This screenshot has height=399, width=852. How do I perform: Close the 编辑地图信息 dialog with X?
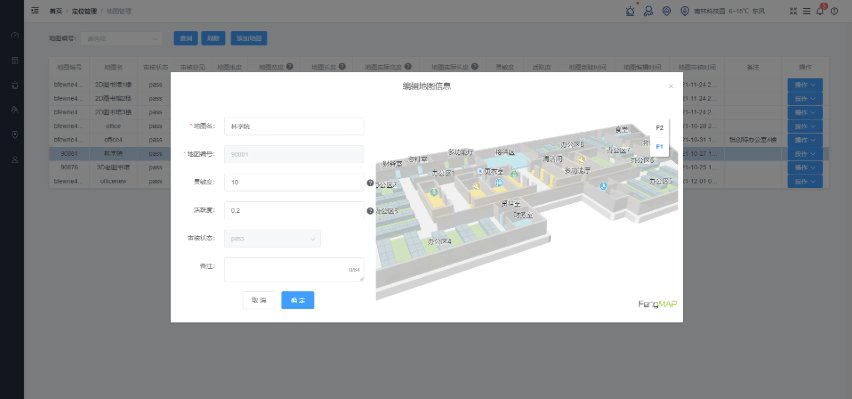(671, 86)
